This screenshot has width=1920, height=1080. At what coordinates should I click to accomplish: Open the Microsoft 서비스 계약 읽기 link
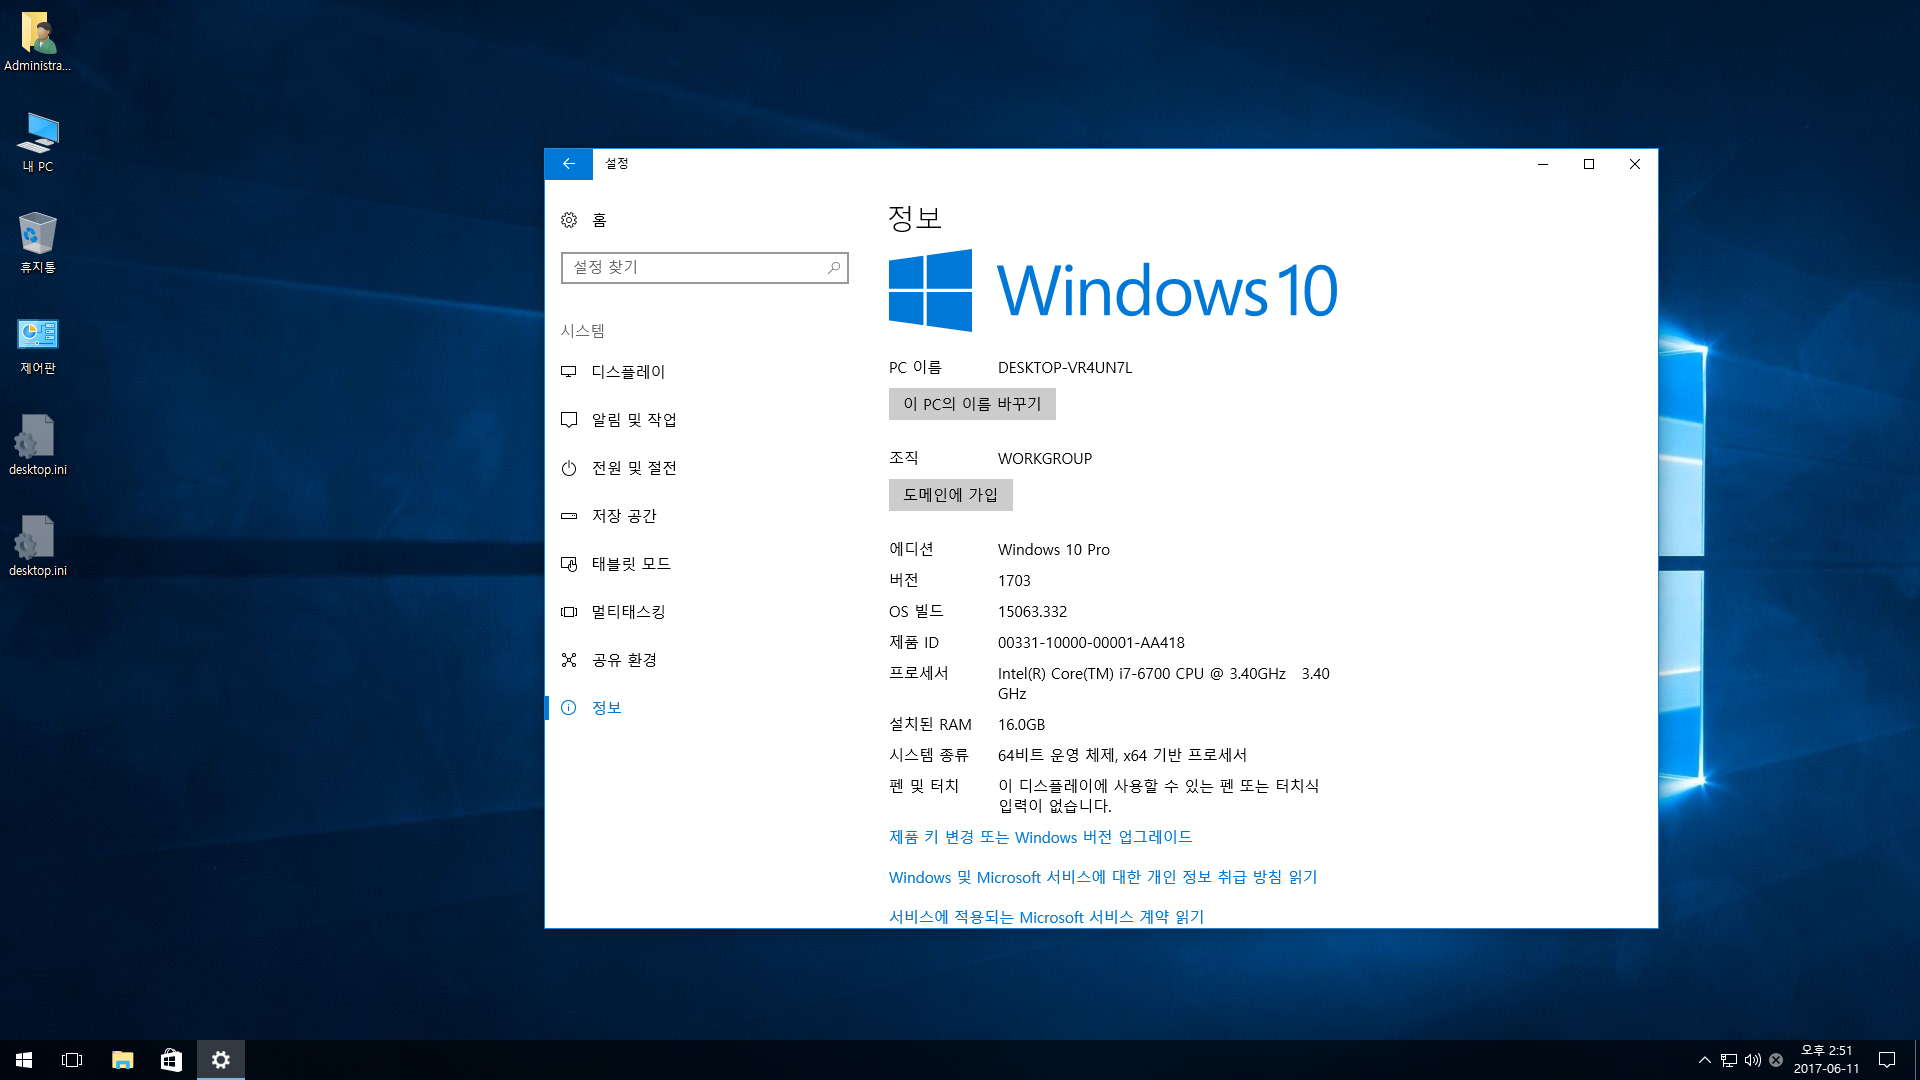pyautogui.click(x=1046, y=917)
